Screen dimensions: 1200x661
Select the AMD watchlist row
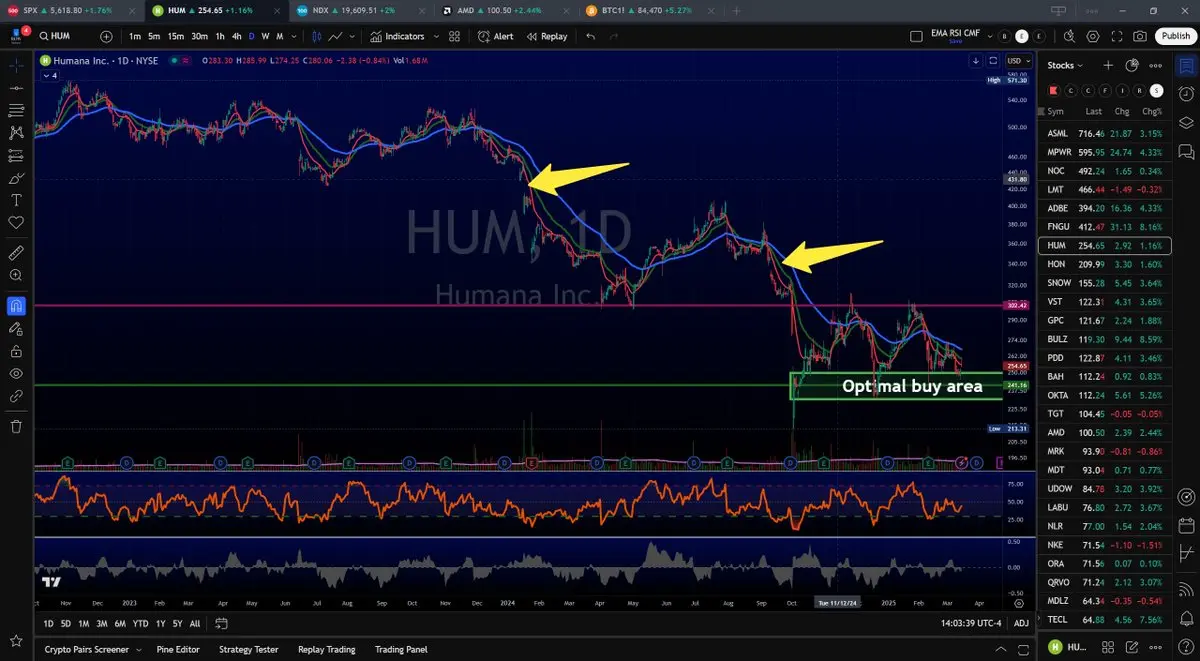[x=1104, y=432]
